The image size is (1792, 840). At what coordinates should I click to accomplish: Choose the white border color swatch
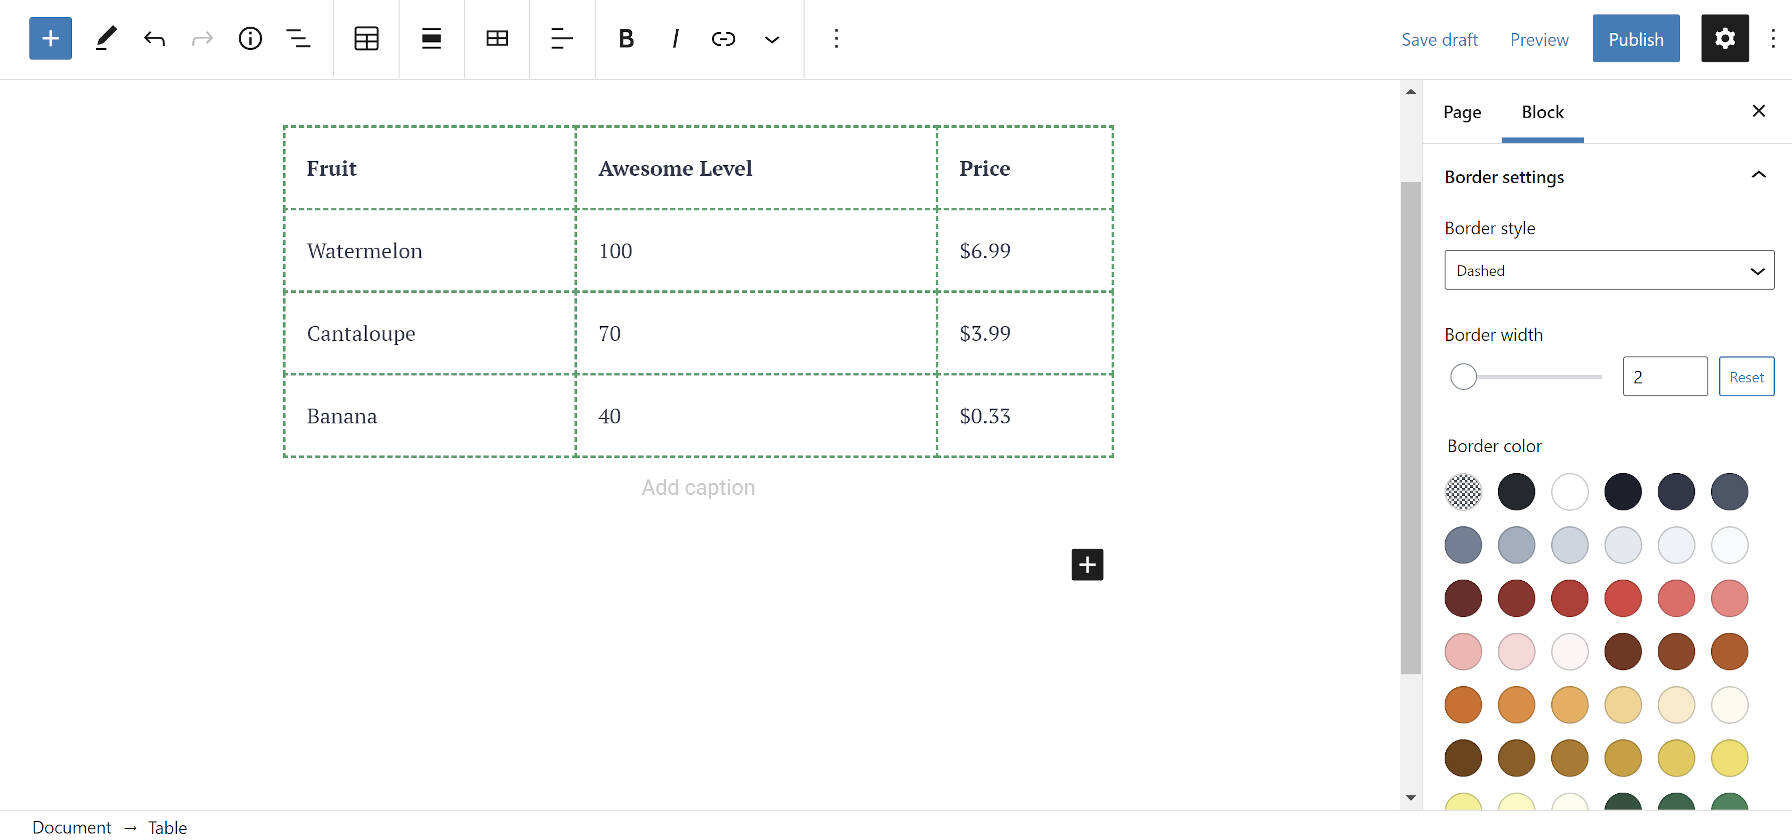coord(1569,491)
